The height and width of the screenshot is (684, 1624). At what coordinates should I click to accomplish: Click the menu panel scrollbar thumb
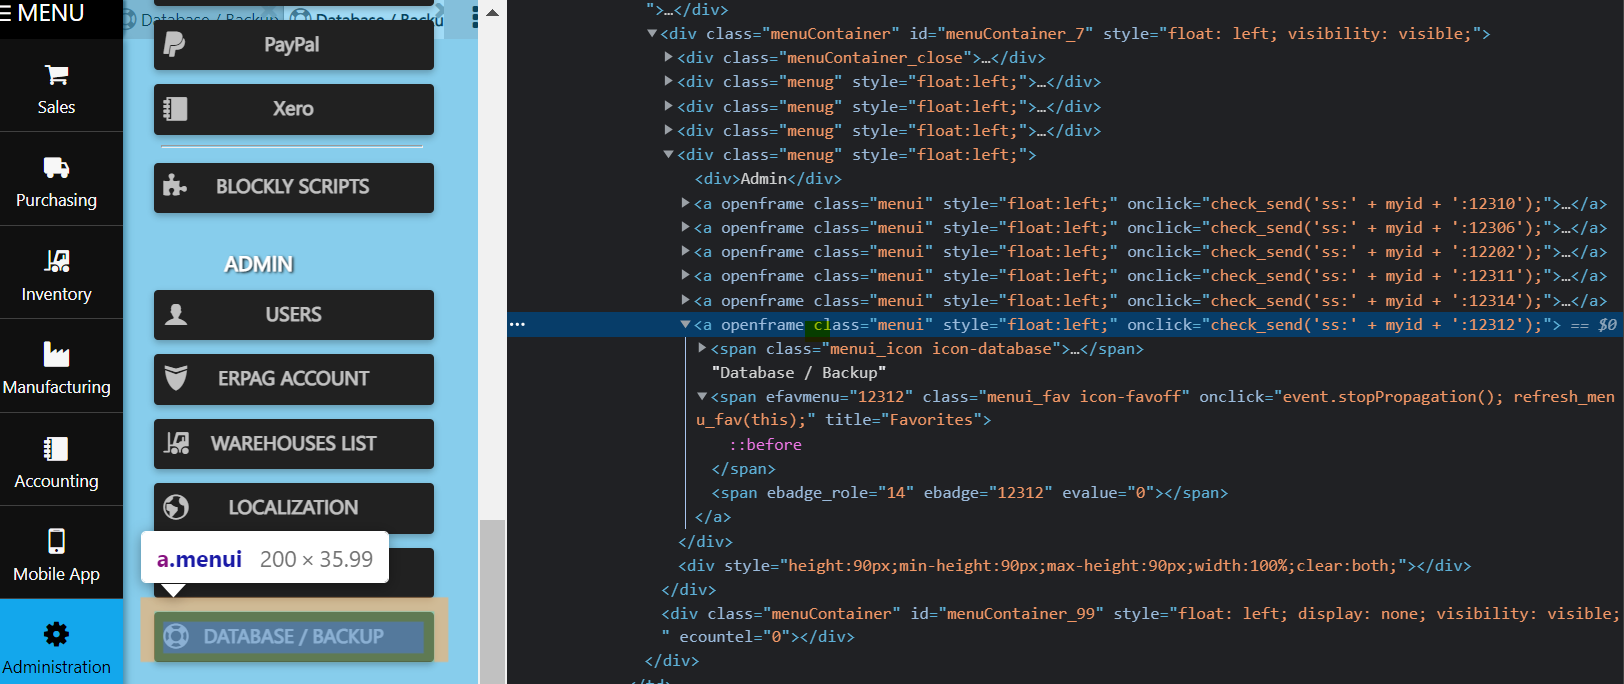(492, 601)
